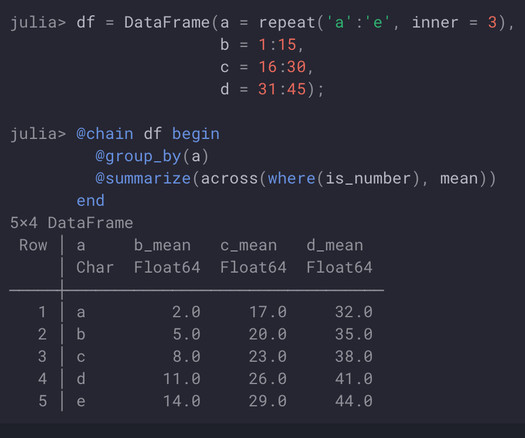Click the first julia> prompt
525x438 pixels.
(38, 23)
